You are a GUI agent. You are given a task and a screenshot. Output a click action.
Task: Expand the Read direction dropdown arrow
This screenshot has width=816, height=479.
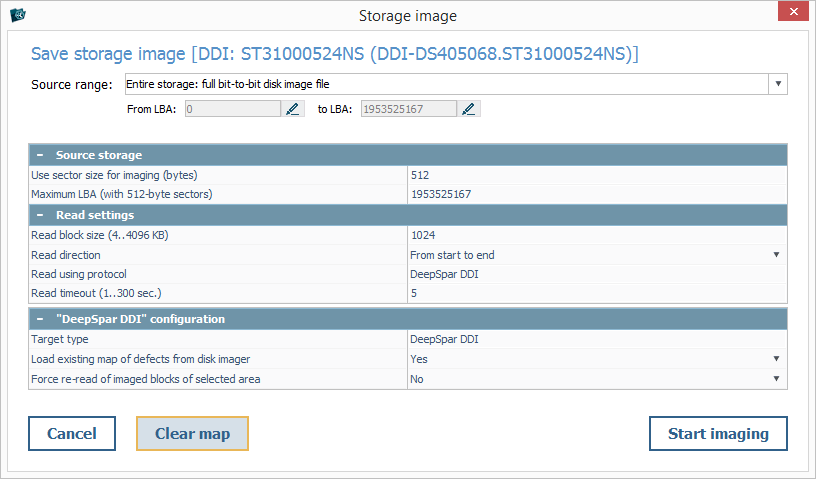pyautogui.click(x=776, y=255)
